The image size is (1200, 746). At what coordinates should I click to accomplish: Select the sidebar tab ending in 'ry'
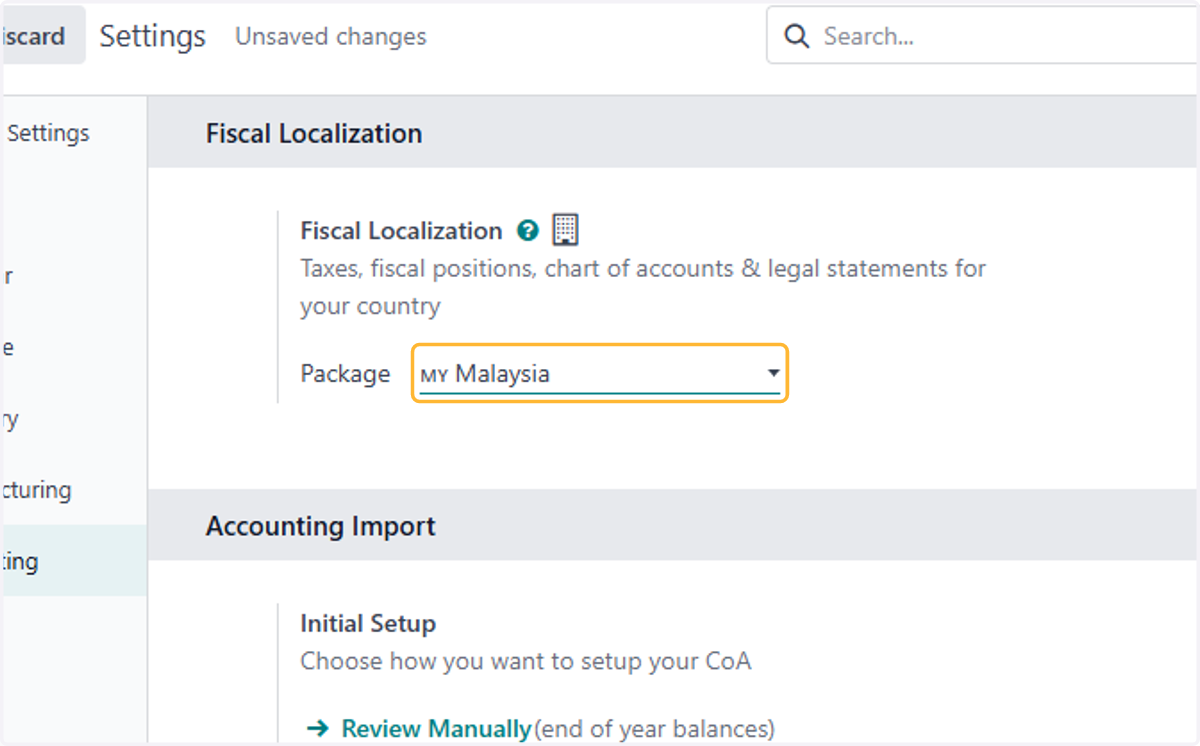point(73,419)
